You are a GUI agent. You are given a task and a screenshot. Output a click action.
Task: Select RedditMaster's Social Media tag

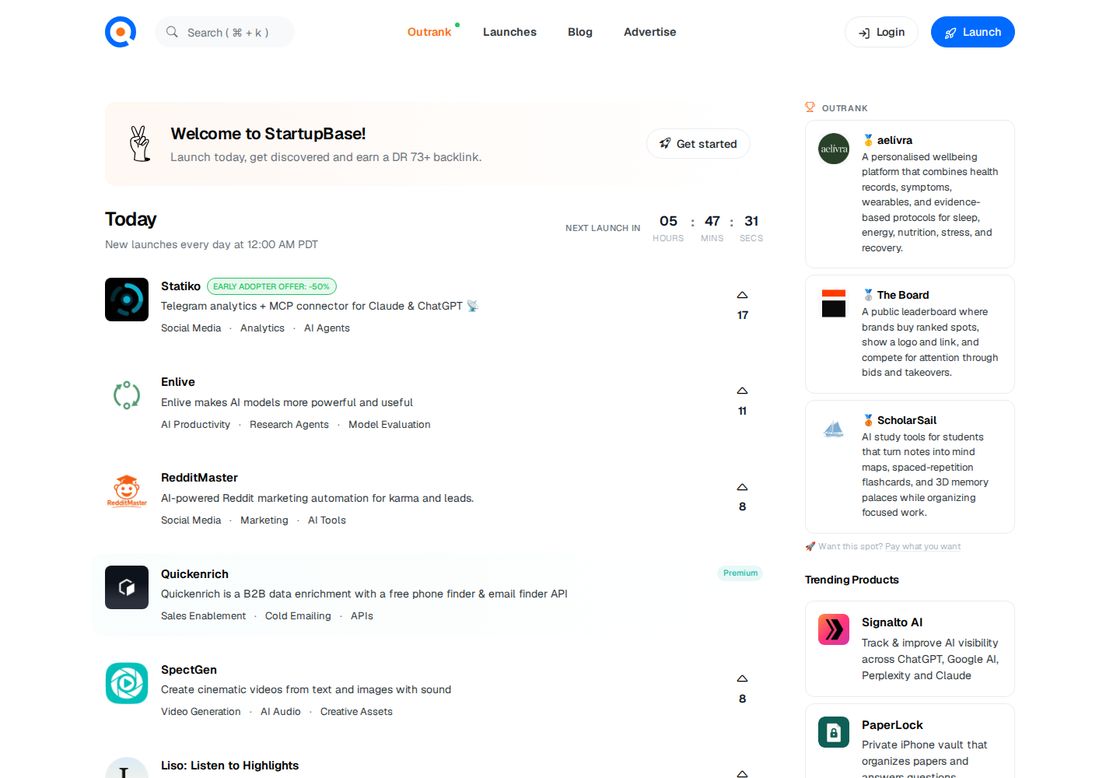click(191, 520)
